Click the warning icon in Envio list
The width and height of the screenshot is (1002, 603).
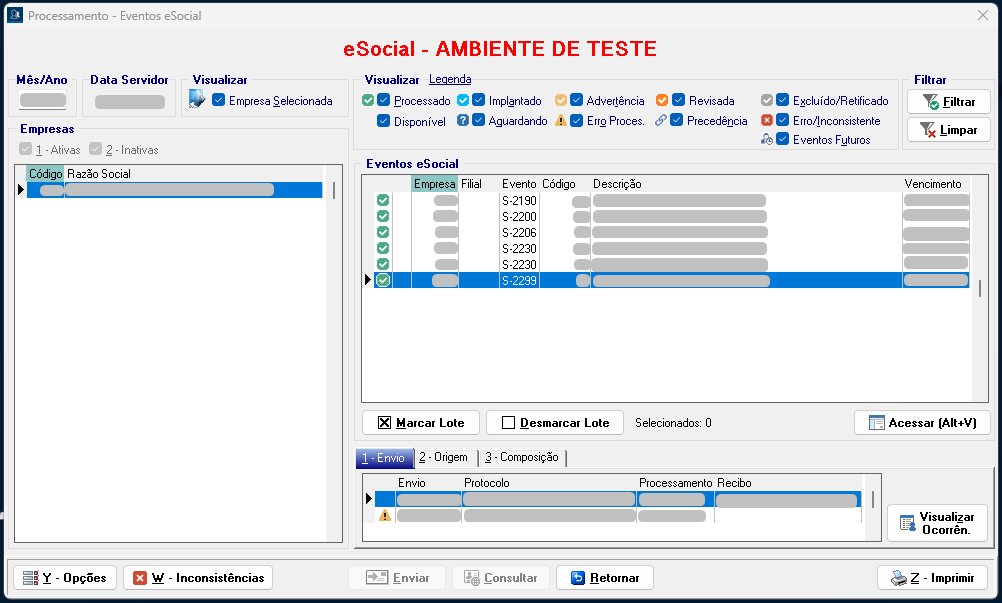pos(384,516)
